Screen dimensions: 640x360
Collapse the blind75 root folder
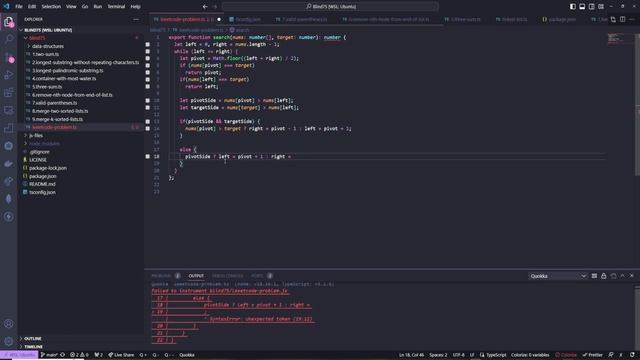[37, 38]
